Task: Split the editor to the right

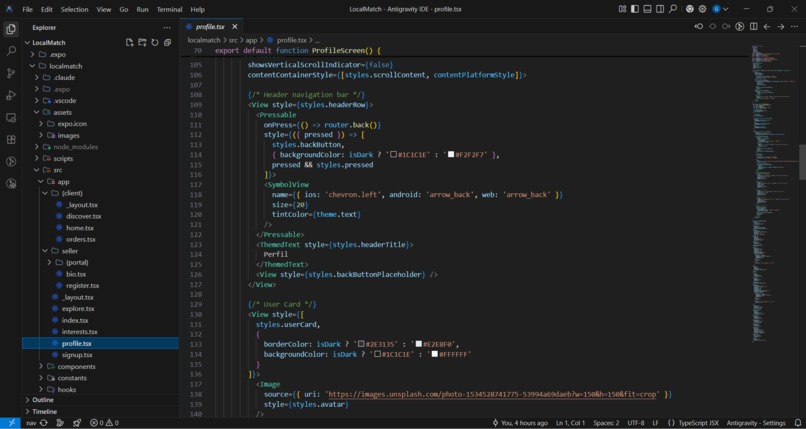Action: coord(754,27)
